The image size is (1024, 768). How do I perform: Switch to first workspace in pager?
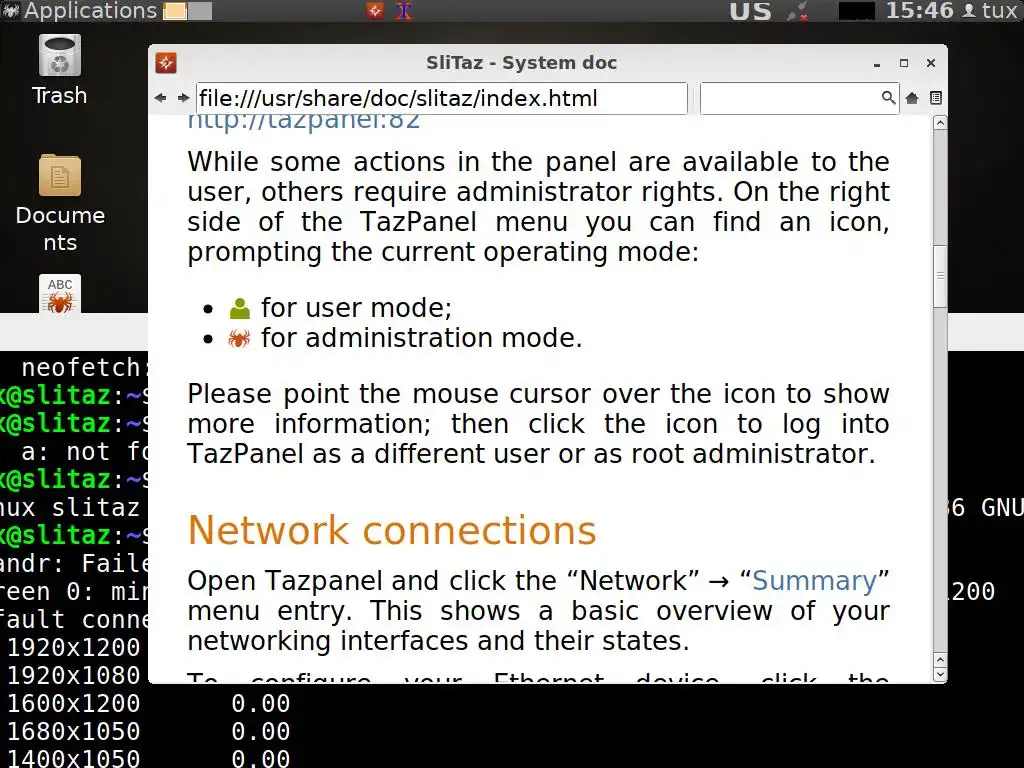(x=175, y=11)
